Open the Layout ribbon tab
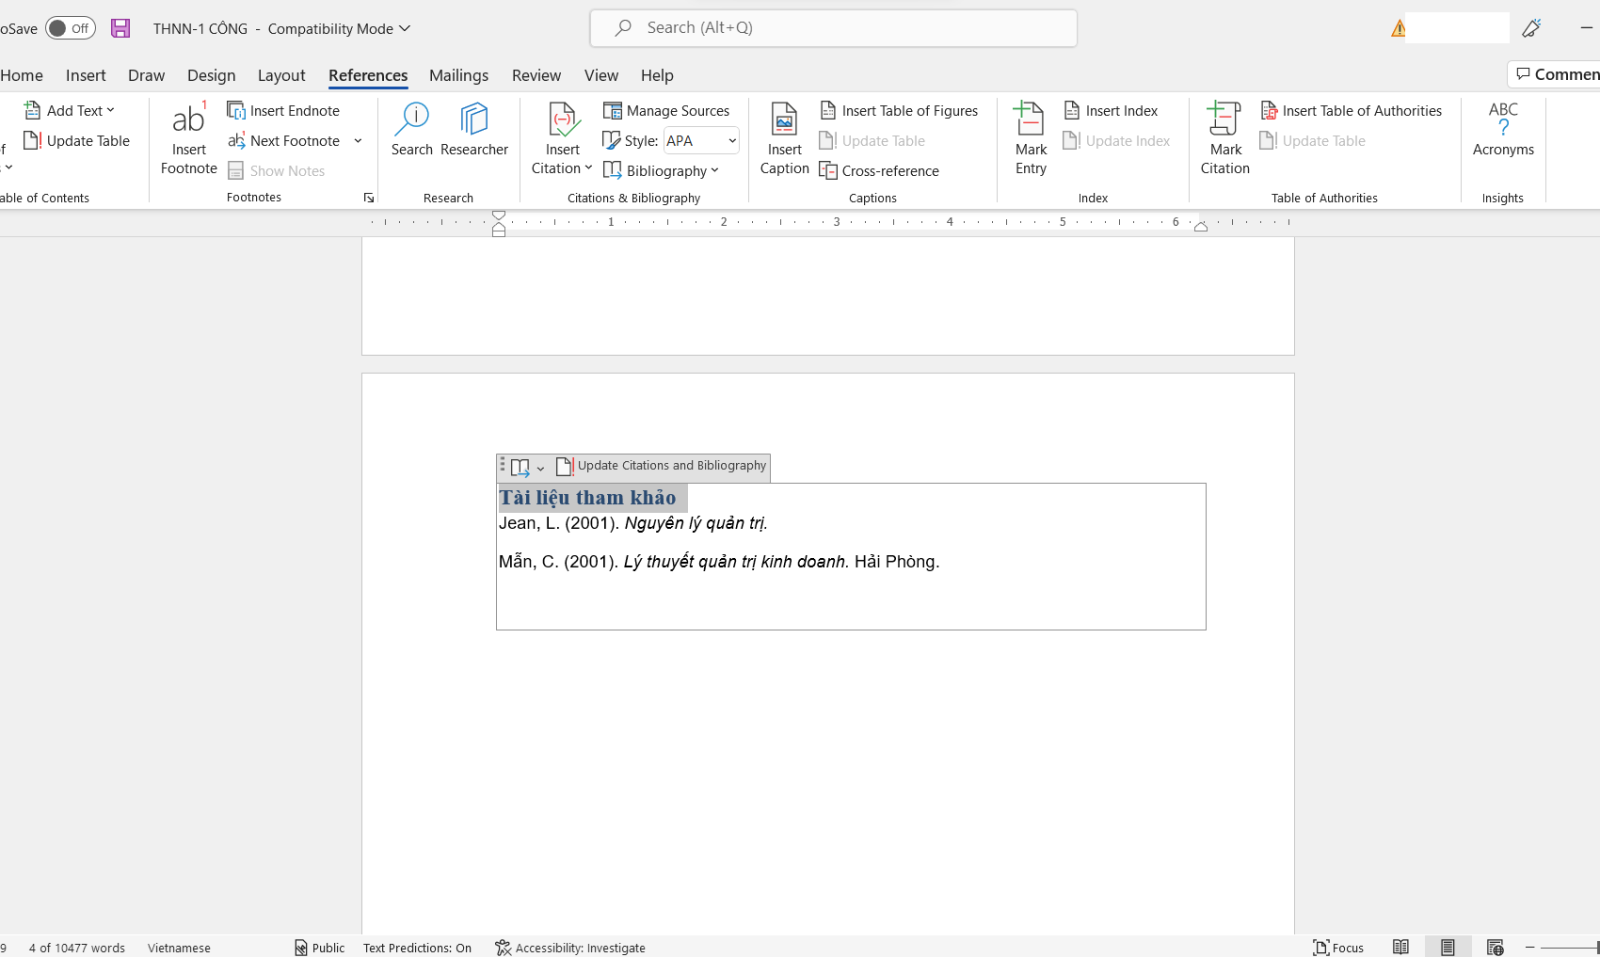 tap(281, 75)
